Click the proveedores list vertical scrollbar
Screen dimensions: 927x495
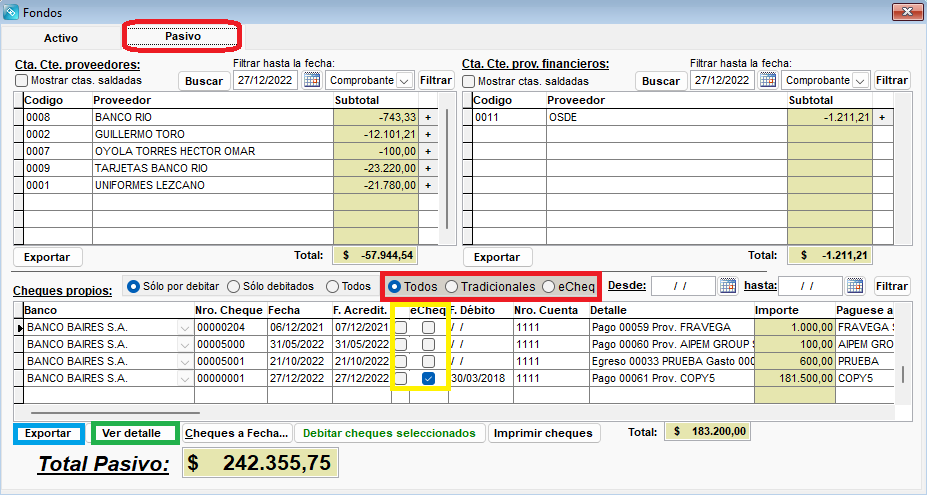448,169
